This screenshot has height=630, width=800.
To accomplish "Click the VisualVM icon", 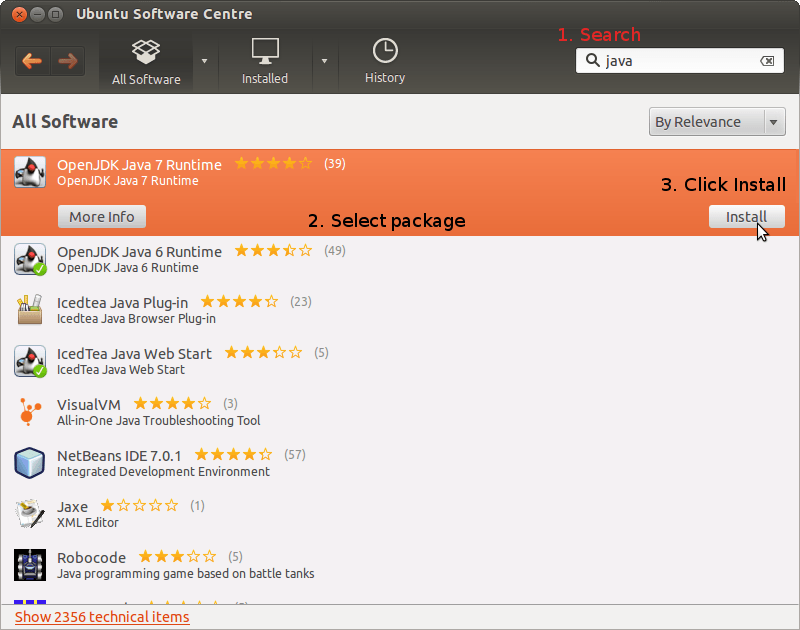I will pos(30,412).
